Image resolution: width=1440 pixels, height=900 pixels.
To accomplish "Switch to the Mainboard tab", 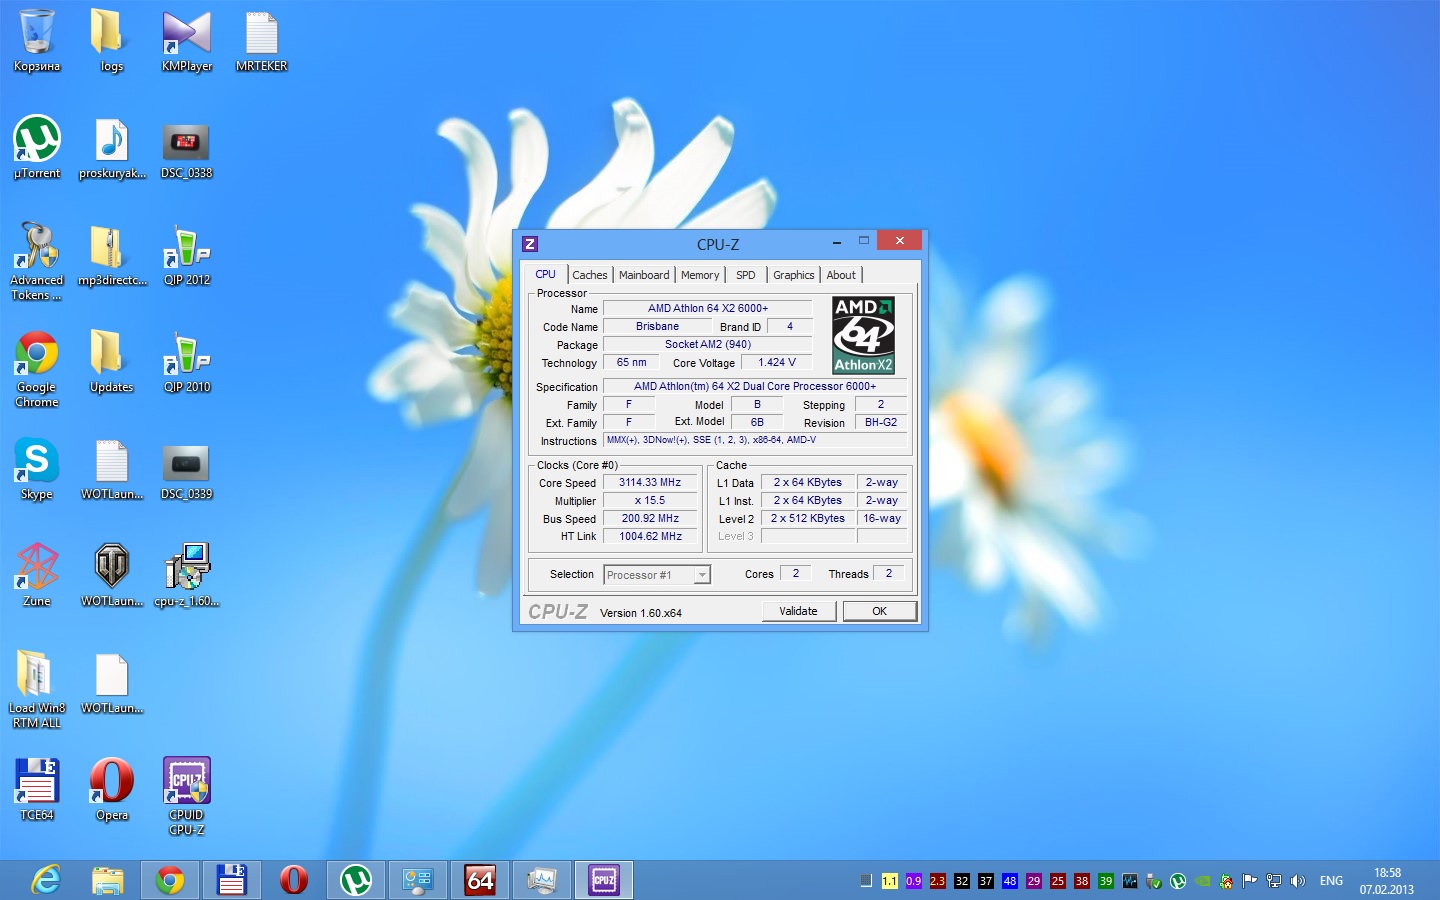I will (644, 275).
